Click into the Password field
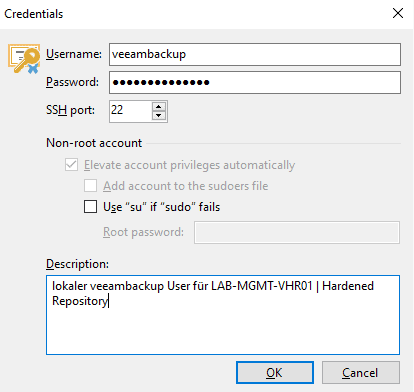 255,82
